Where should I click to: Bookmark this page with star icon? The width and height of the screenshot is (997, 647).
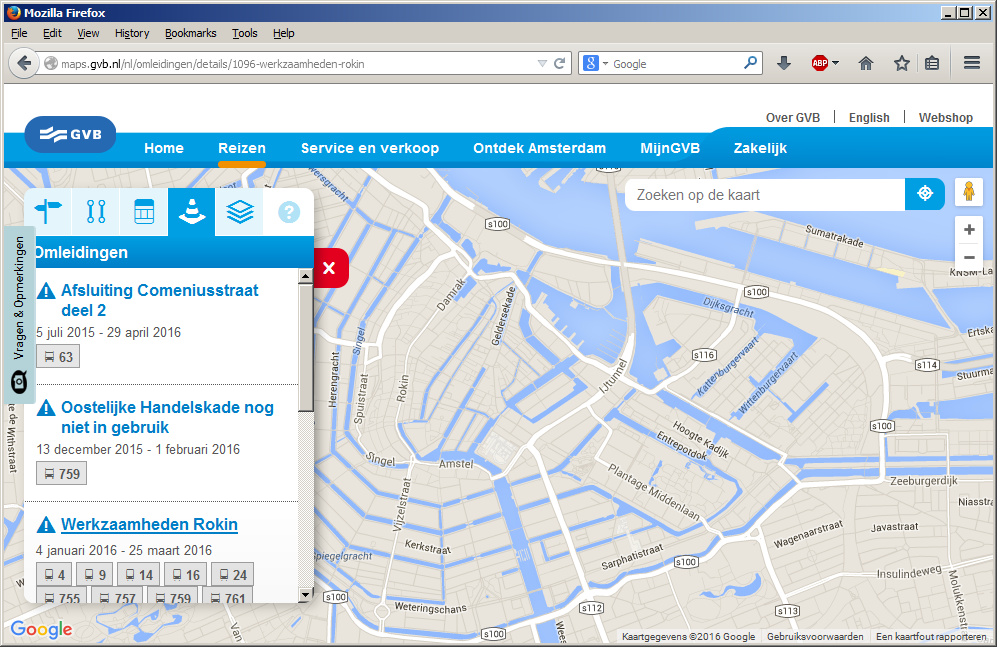tap(902, 63)
